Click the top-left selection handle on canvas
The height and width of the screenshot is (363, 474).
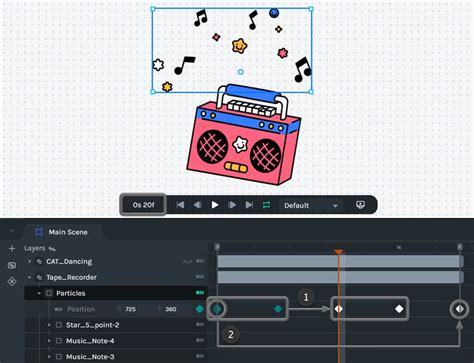[x=153, y=9]
